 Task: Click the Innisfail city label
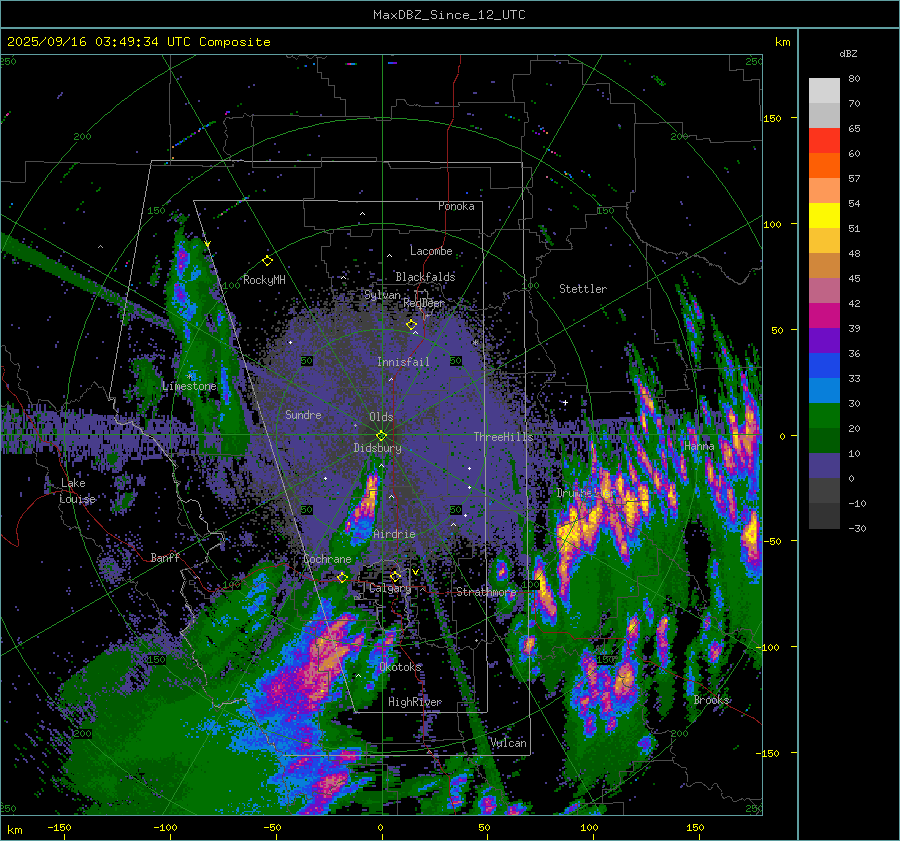pos(403,362)
